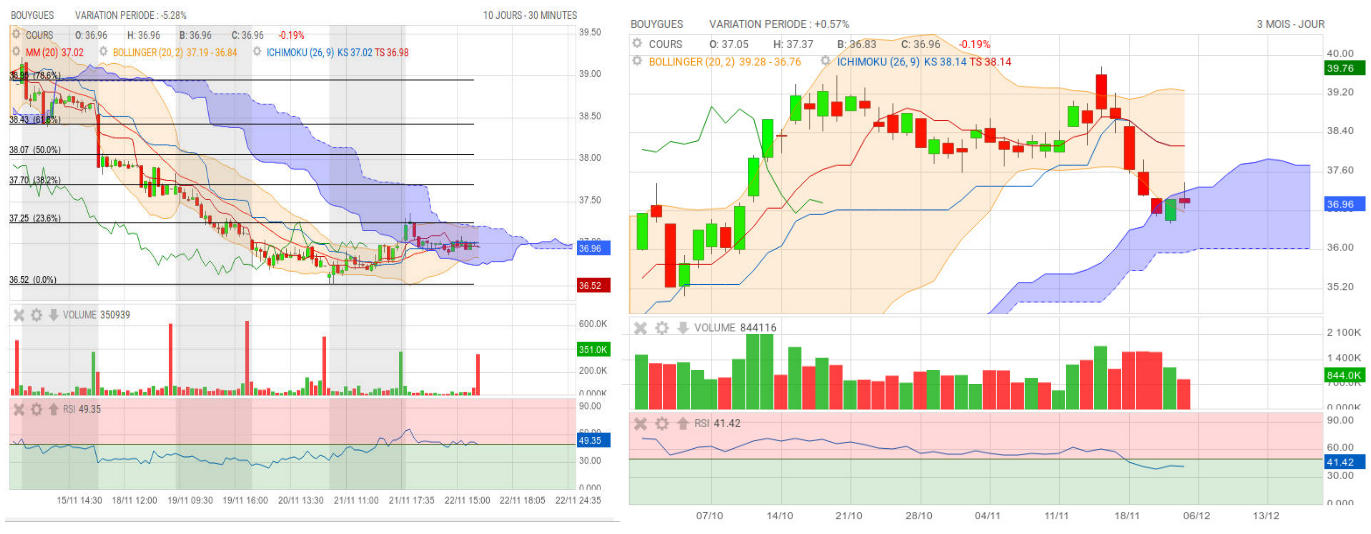Click red -0.19% change in 10 jours chart

point(291,35)
